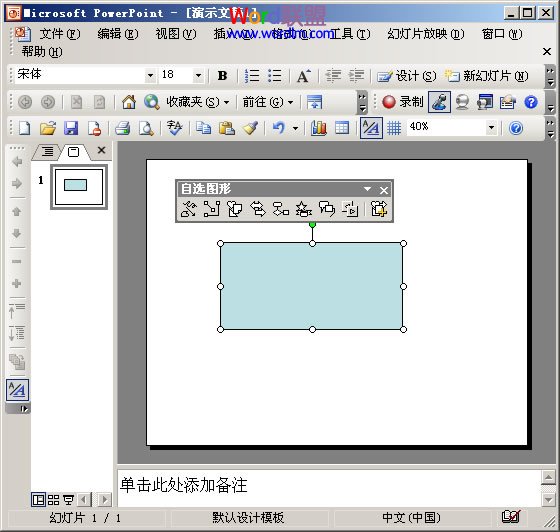The image size is (560, 532).
Task: Increase the indent level
Action: 356,76
